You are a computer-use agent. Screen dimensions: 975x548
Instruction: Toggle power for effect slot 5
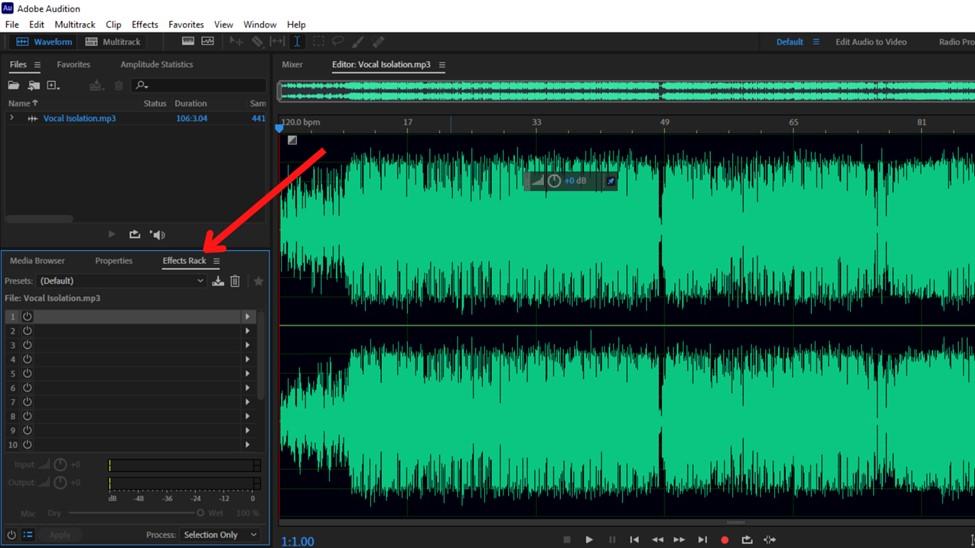click(x=27, y=373)
